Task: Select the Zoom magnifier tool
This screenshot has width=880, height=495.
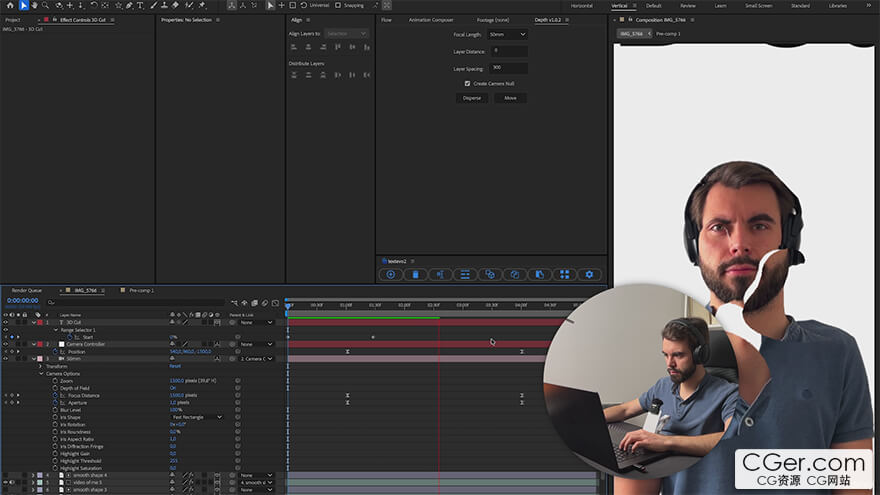Action: point(46,5)
